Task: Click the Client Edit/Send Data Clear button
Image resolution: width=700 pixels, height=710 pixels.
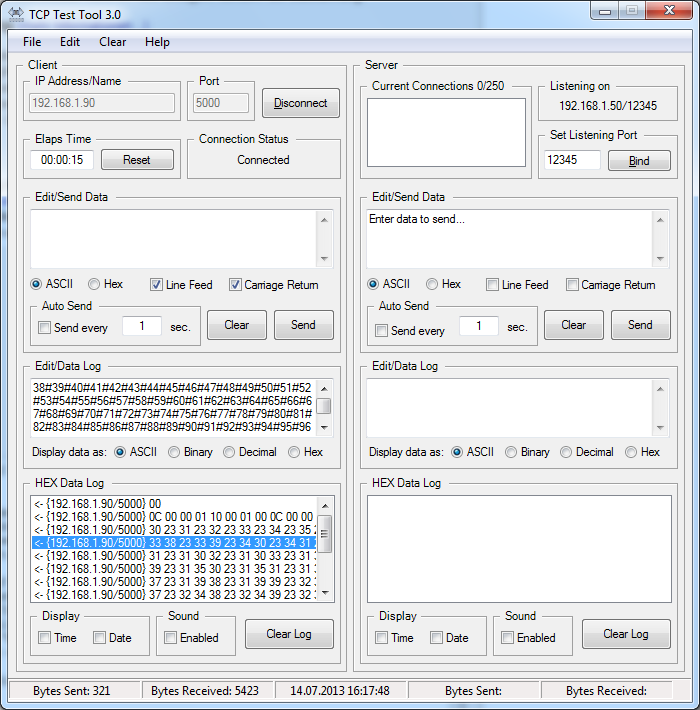Action: [237, 325]
